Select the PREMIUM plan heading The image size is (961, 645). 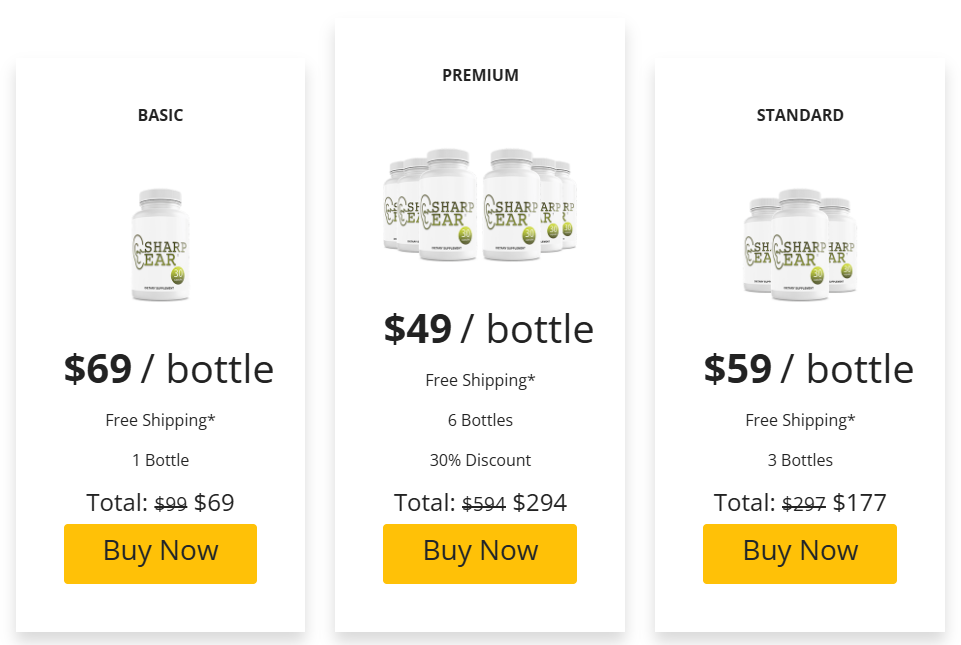coord(479,75)
